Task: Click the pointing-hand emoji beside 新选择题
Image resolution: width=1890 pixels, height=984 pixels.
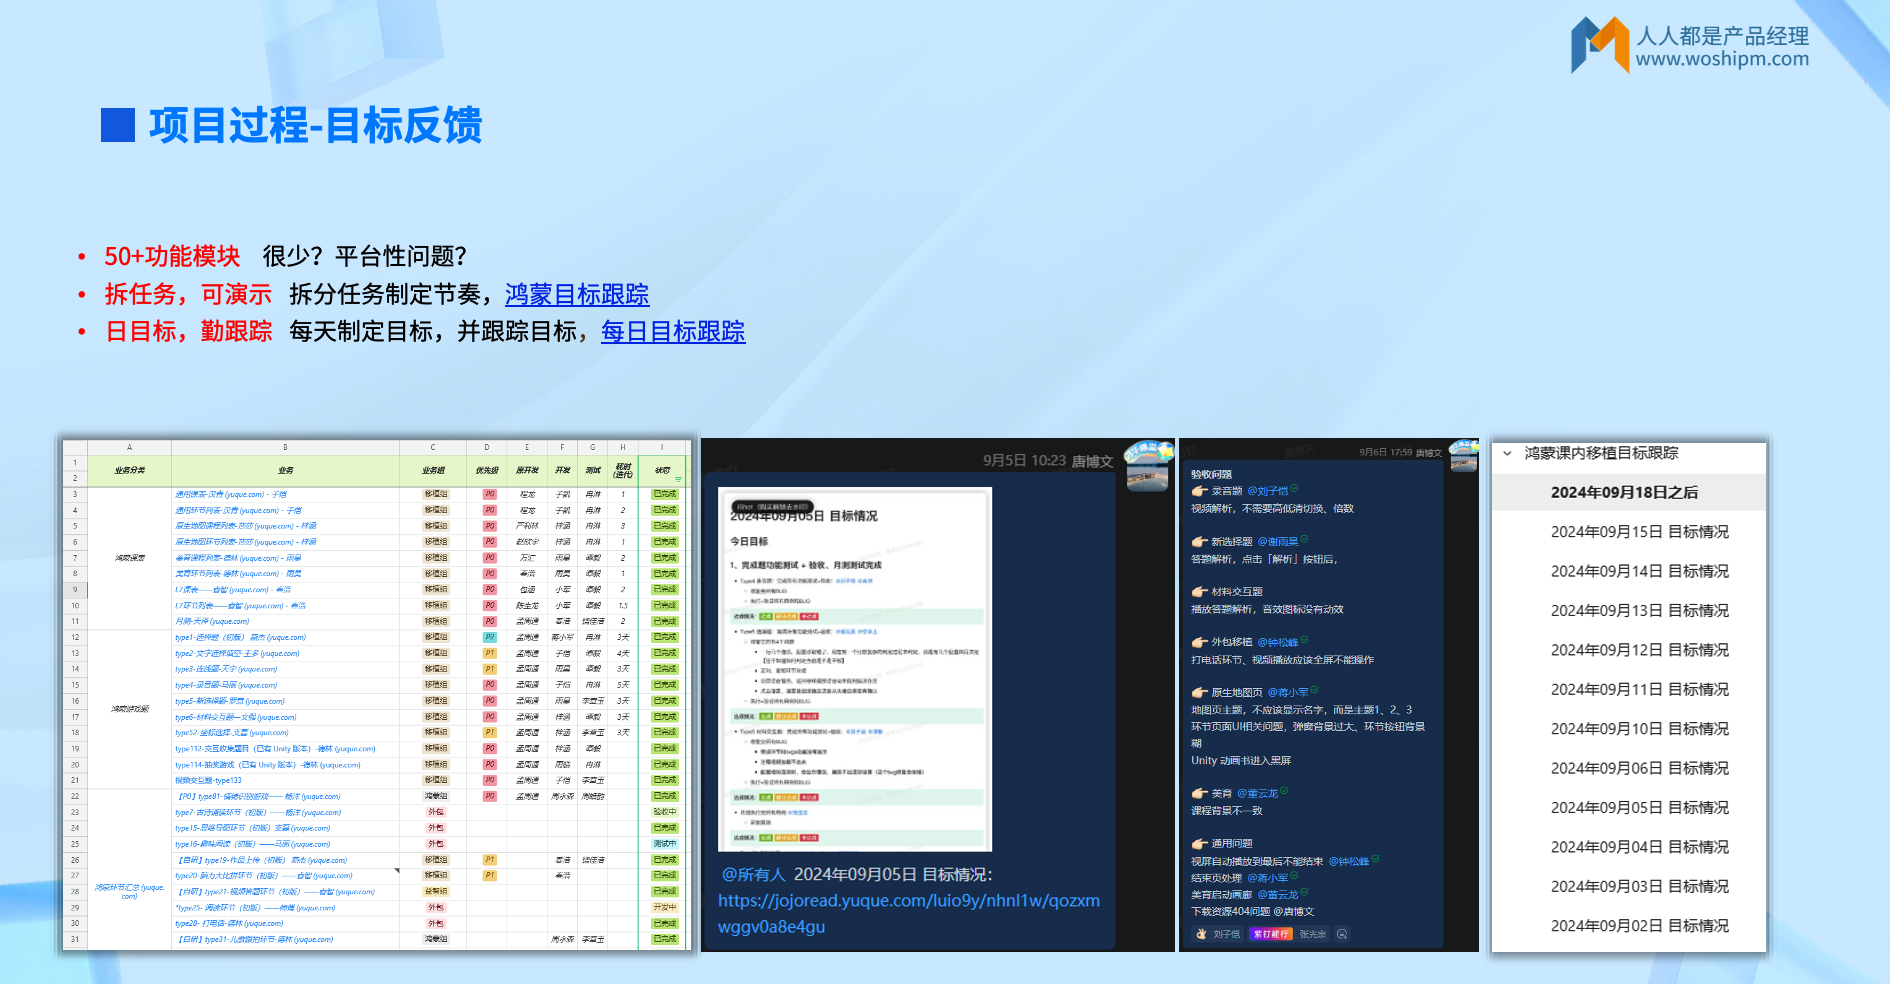Action: (x=1199, y=542)
